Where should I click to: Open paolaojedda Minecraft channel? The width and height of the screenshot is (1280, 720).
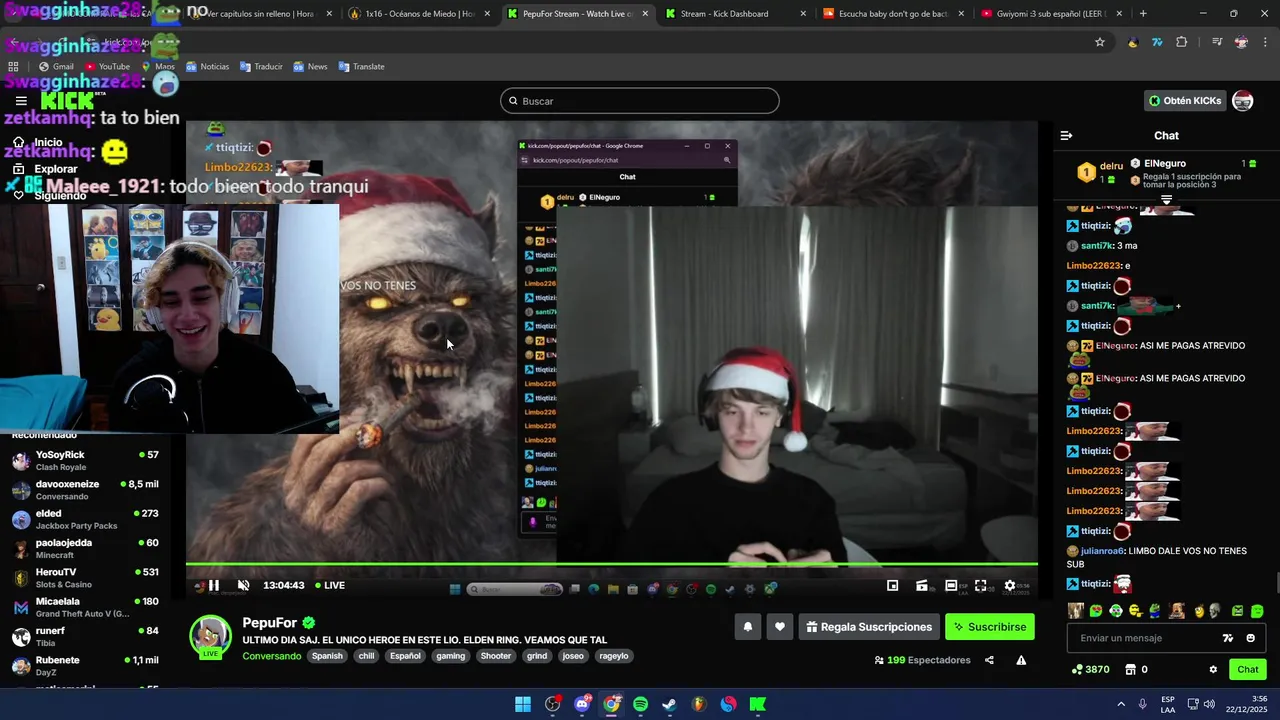click(85, 548)
